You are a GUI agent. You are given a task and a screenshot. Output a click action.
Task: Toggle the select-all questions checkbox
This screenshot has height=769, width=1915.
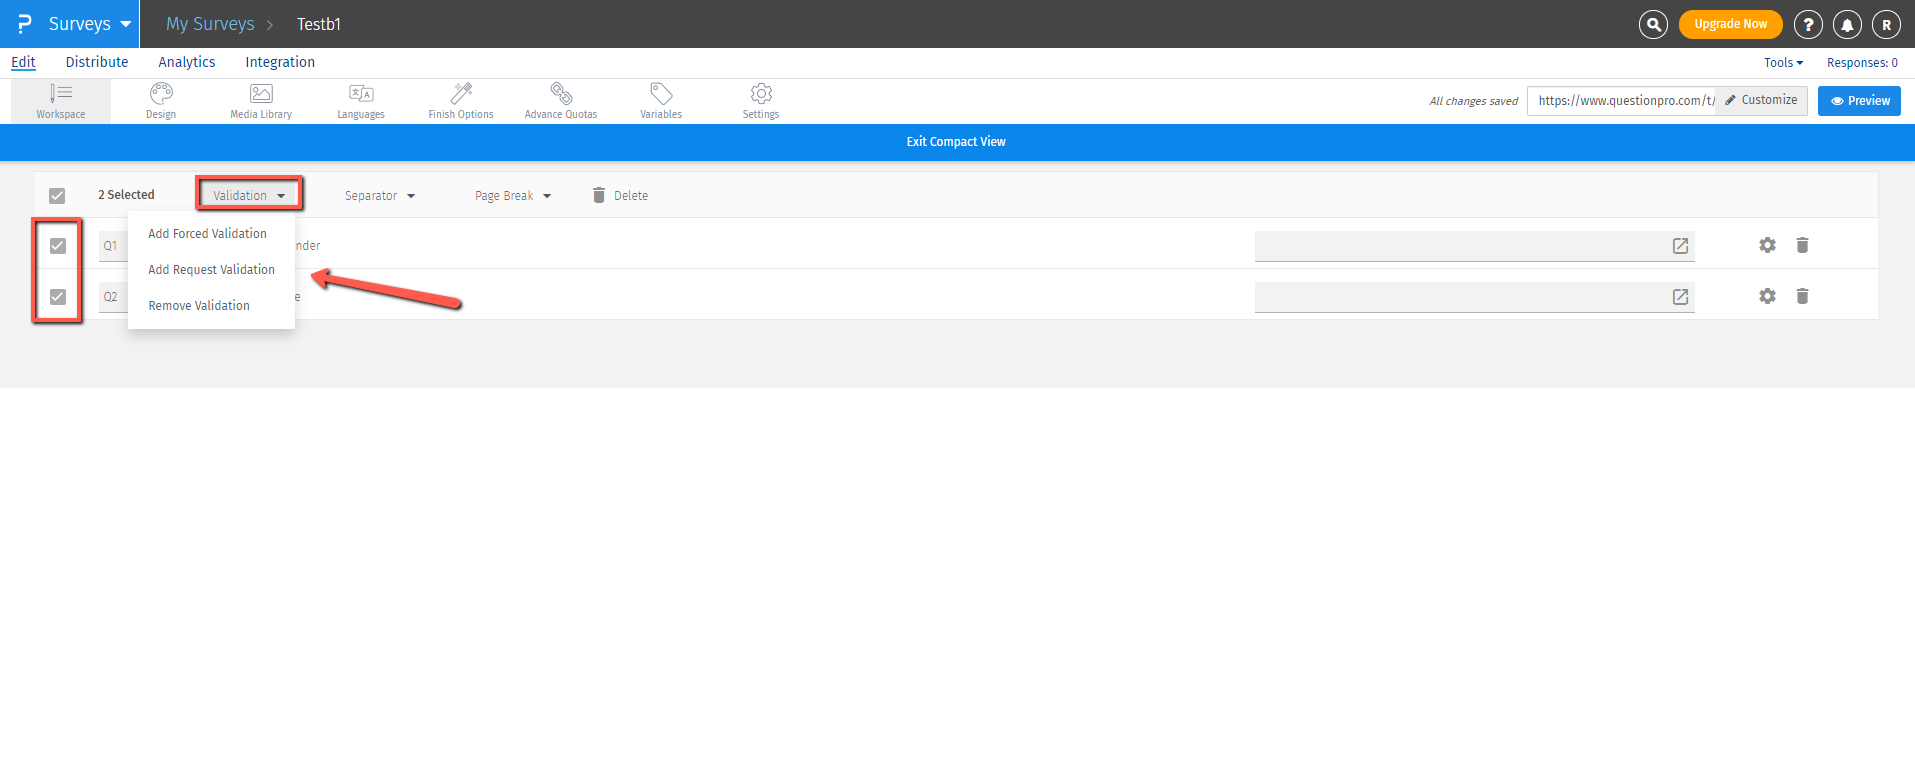(57, 196)
